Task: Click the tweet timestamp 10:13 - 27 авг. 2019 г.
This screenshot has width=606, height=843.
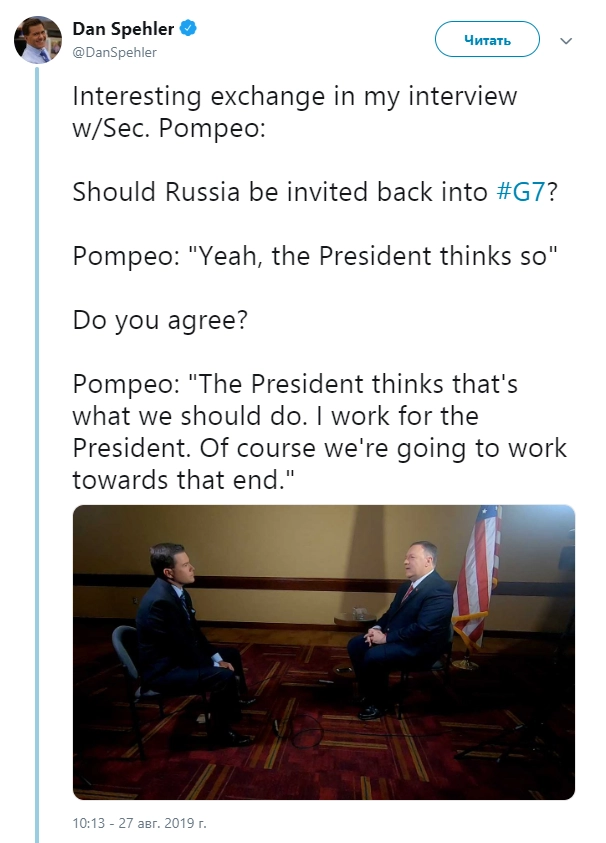Action: (x=138, y=825)
